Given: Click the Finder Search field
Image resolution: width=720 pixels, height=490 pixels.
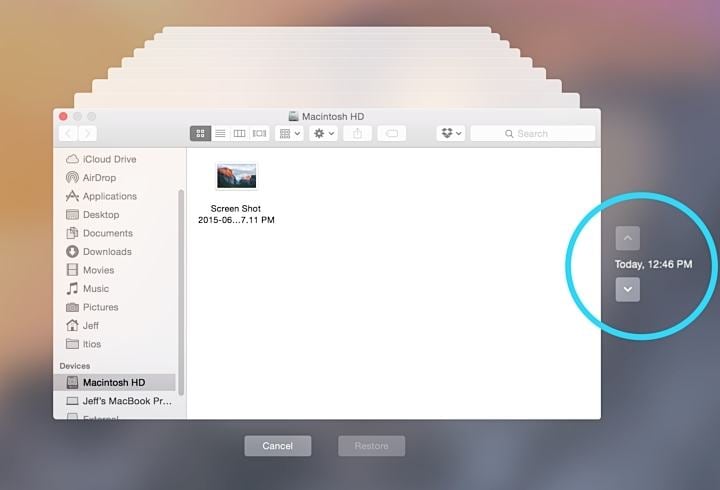Looking at the screenshot, I should click(x=533, y=134).
